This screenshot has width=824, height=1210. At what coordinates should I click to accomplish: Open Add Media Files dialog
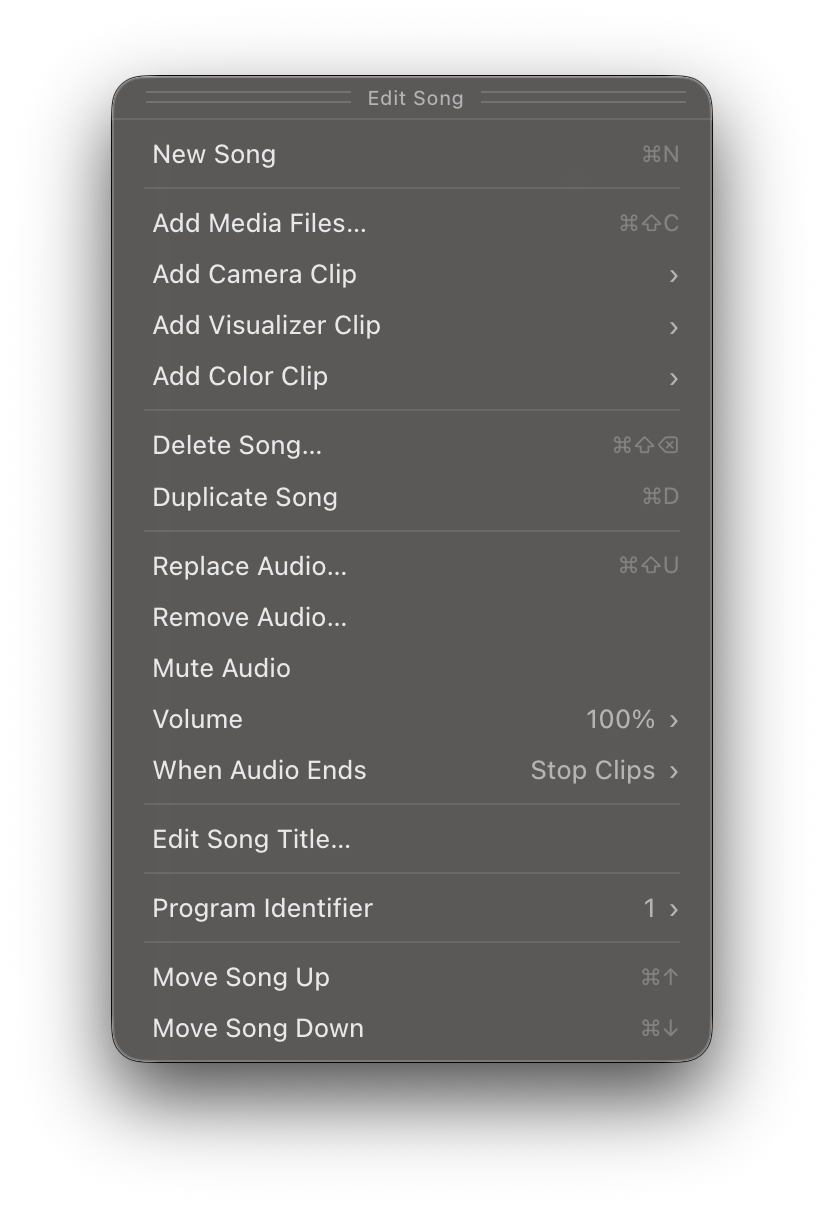[x=259, y=223]
